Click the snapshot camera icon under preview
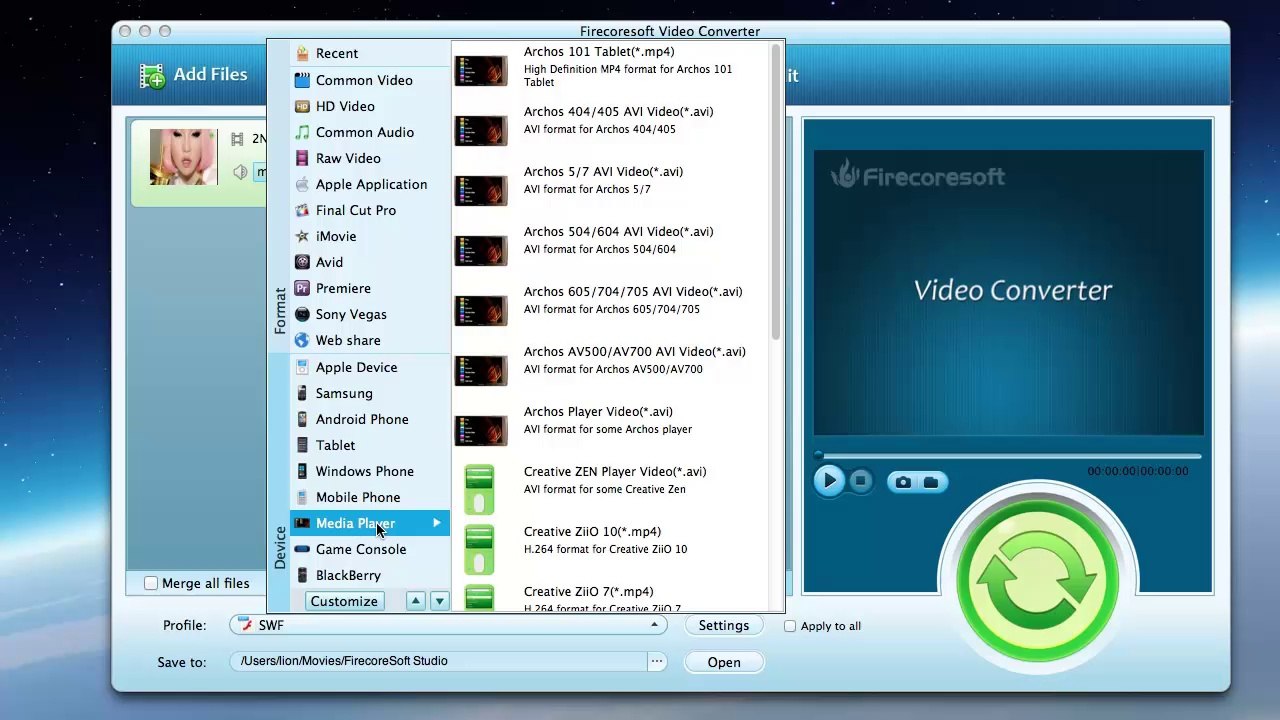 coord(903,482)
